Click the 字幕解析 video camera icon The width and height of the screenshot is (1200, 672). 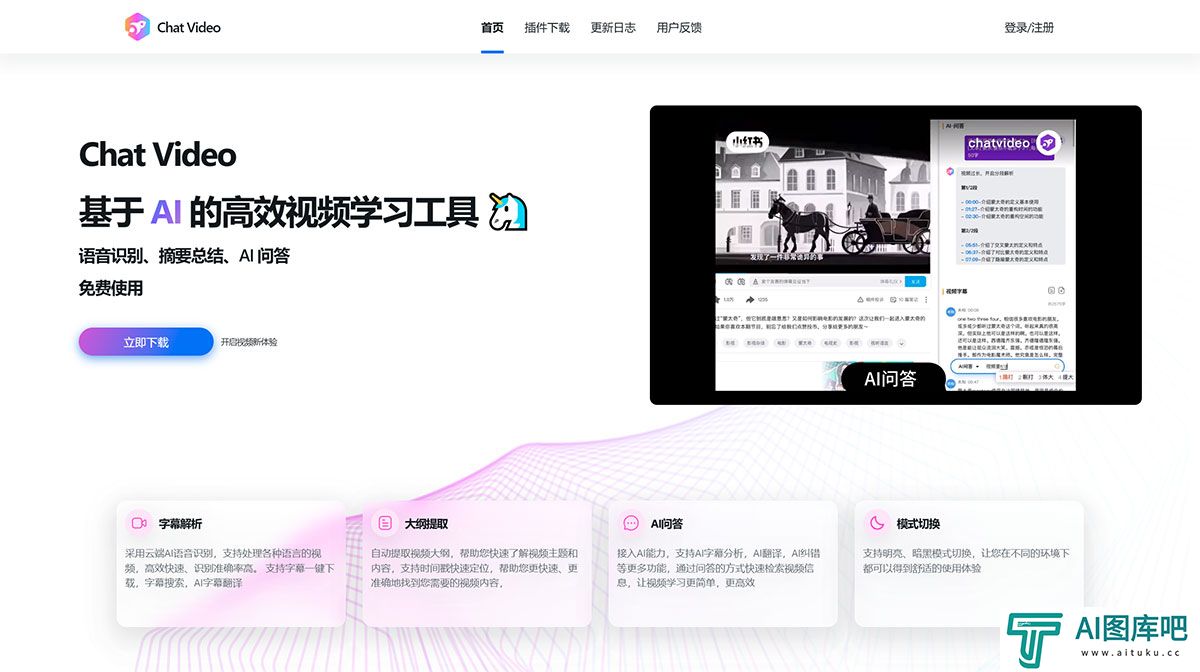(139, 523)
